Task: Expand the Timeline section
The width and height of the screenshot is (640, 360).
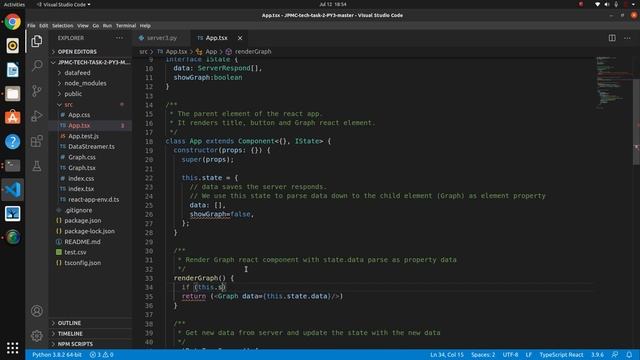Action: pyautogui.click(x=70, y=333)
